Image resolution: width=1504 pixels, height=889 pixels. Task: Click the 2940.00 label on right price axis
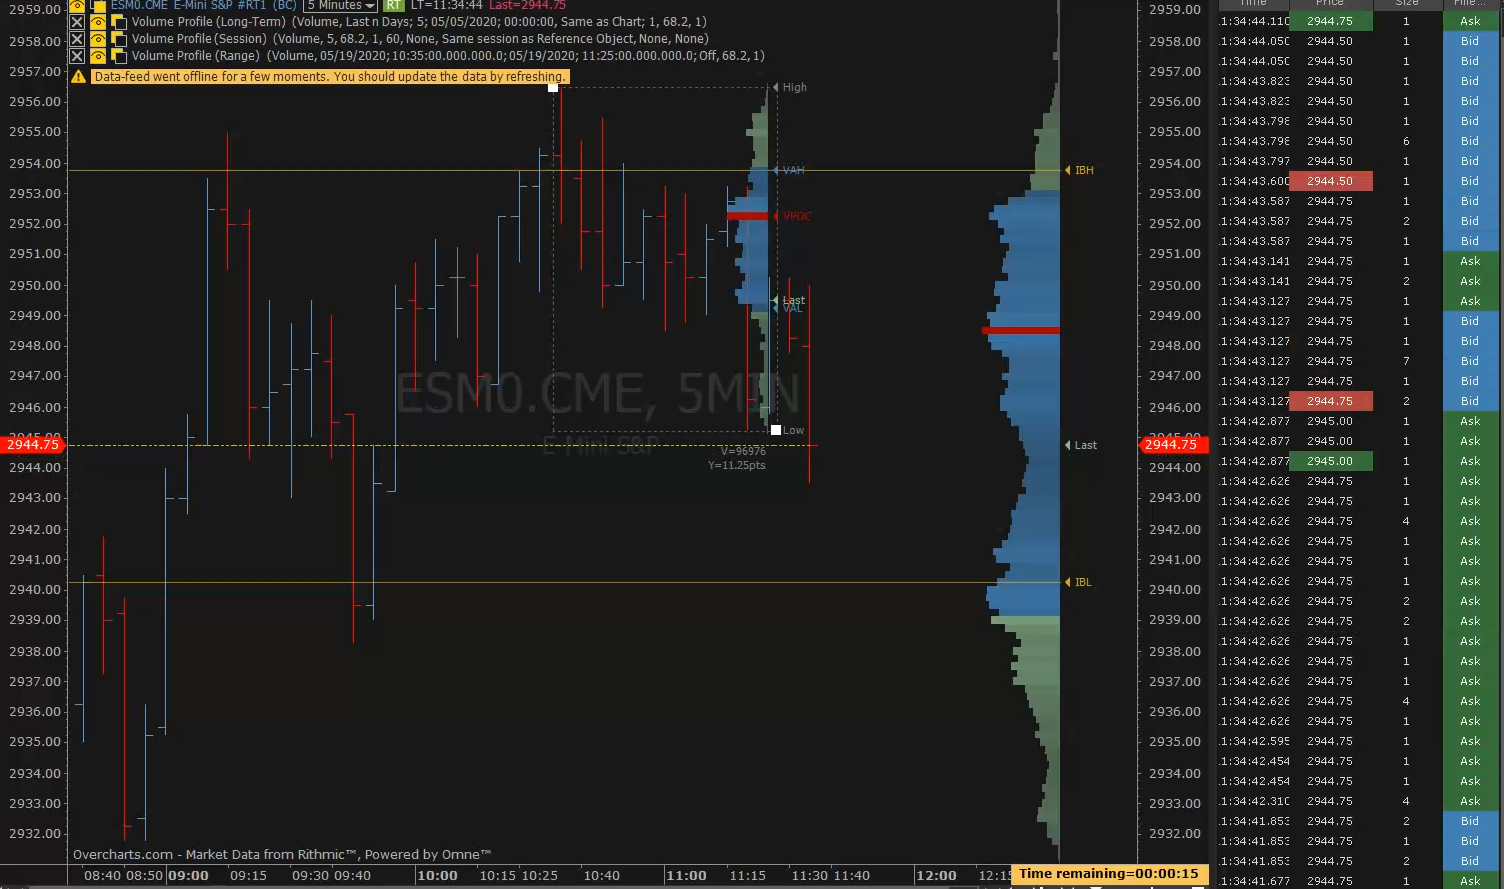point(1174,590)
